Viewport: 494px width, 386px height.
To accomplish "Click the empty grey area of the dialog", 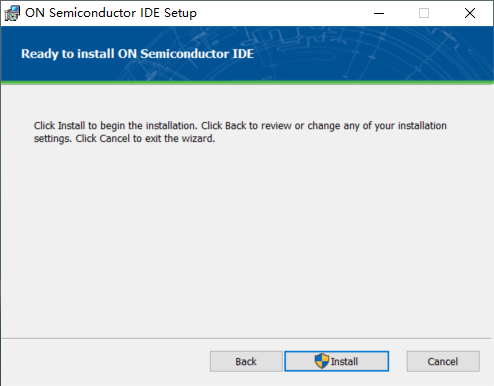I will [x=247, y=240].
